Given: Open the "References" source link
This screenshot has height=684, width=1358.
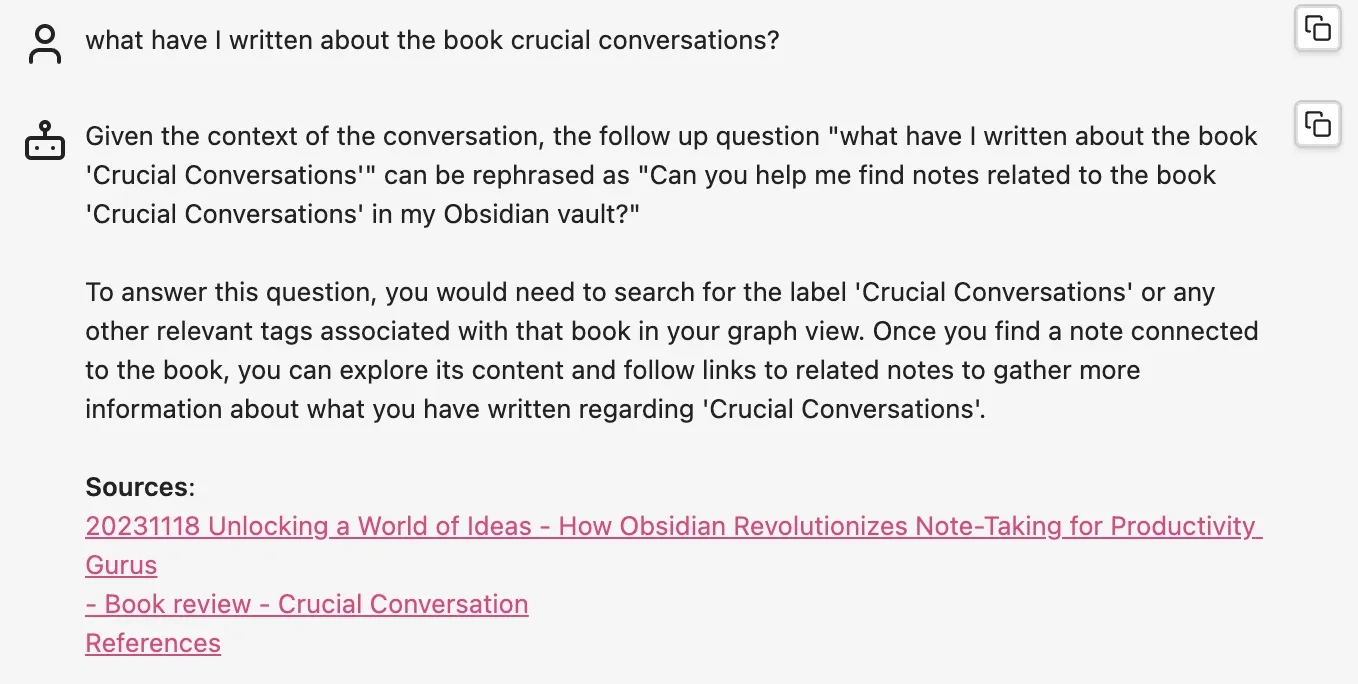Looking at the screenshot, I should pyautogui.click(x=153, y=643).
